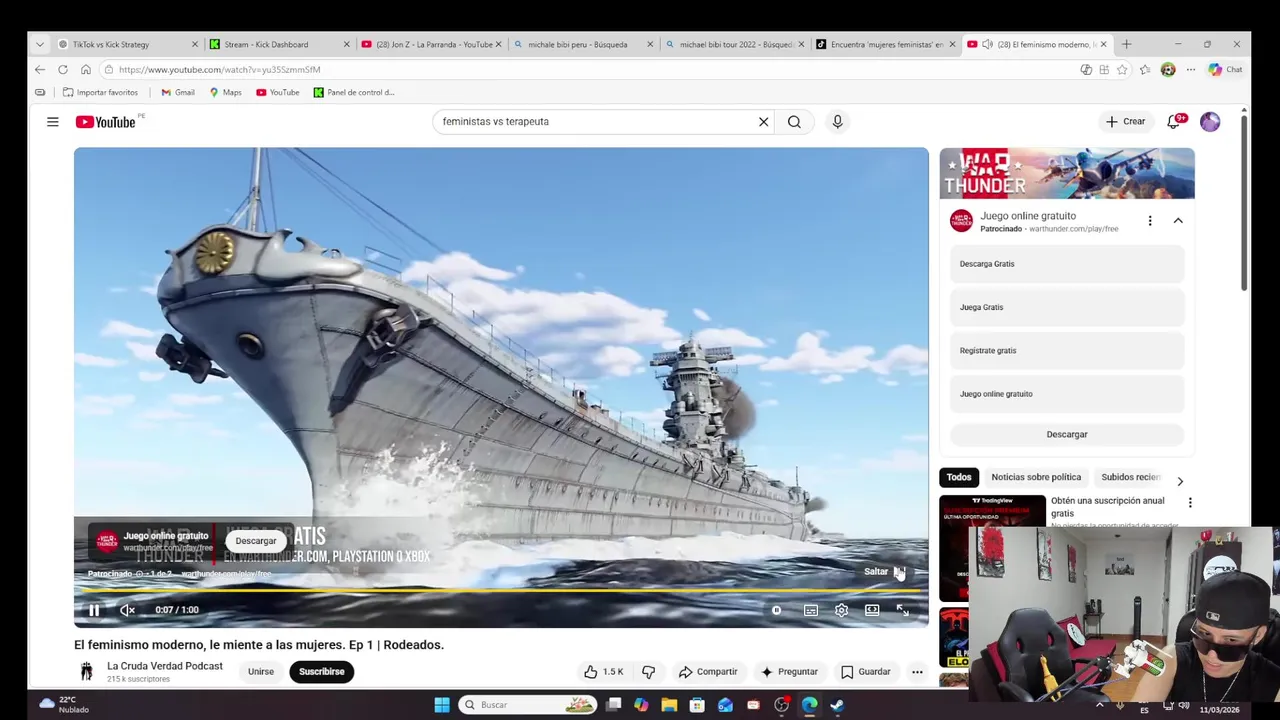Image resolution: width=1280 pixels, height=720 pixels.
Task: Switch to michale bibi peru search tab
Action: tap(583, 44)
